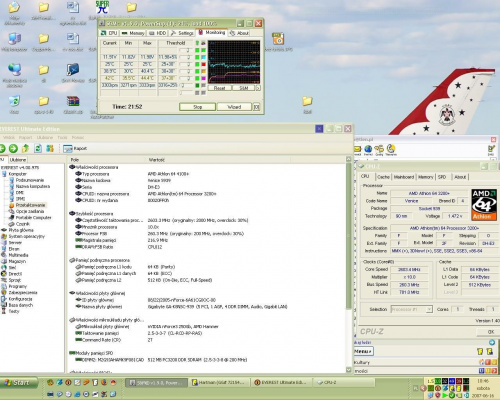Click the up-level arrow icon in EVEREST toolbar
This screenshot has width=500, height=400.
click(25, 148)
